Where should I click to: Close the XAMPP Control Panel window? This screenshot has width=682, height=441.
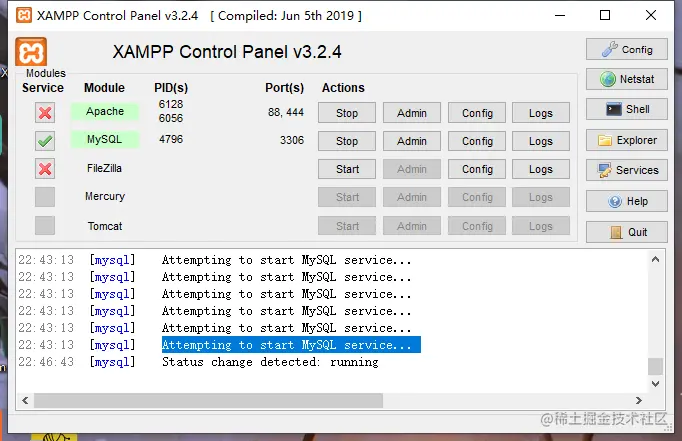point(651,15)
